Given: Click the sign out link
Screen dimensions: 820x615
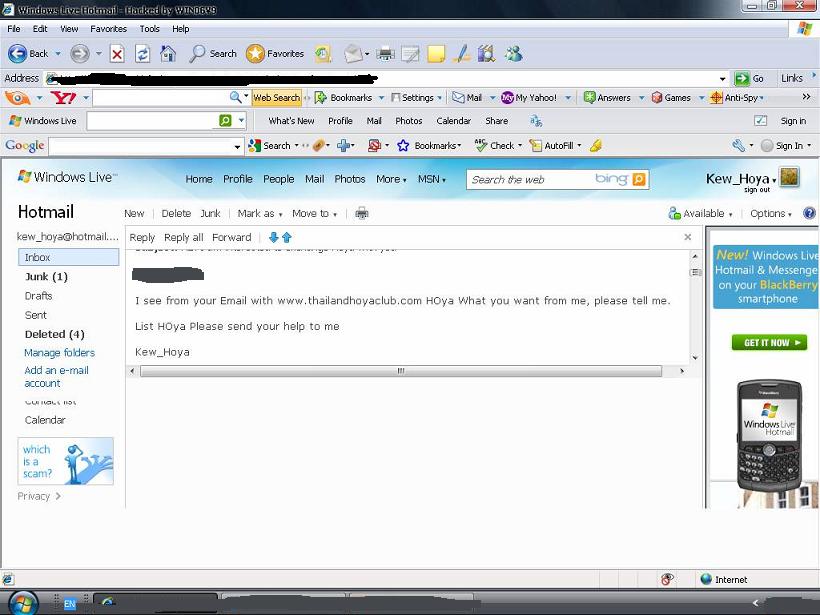Looking at the screenshot, I should (x=757, y=190).
